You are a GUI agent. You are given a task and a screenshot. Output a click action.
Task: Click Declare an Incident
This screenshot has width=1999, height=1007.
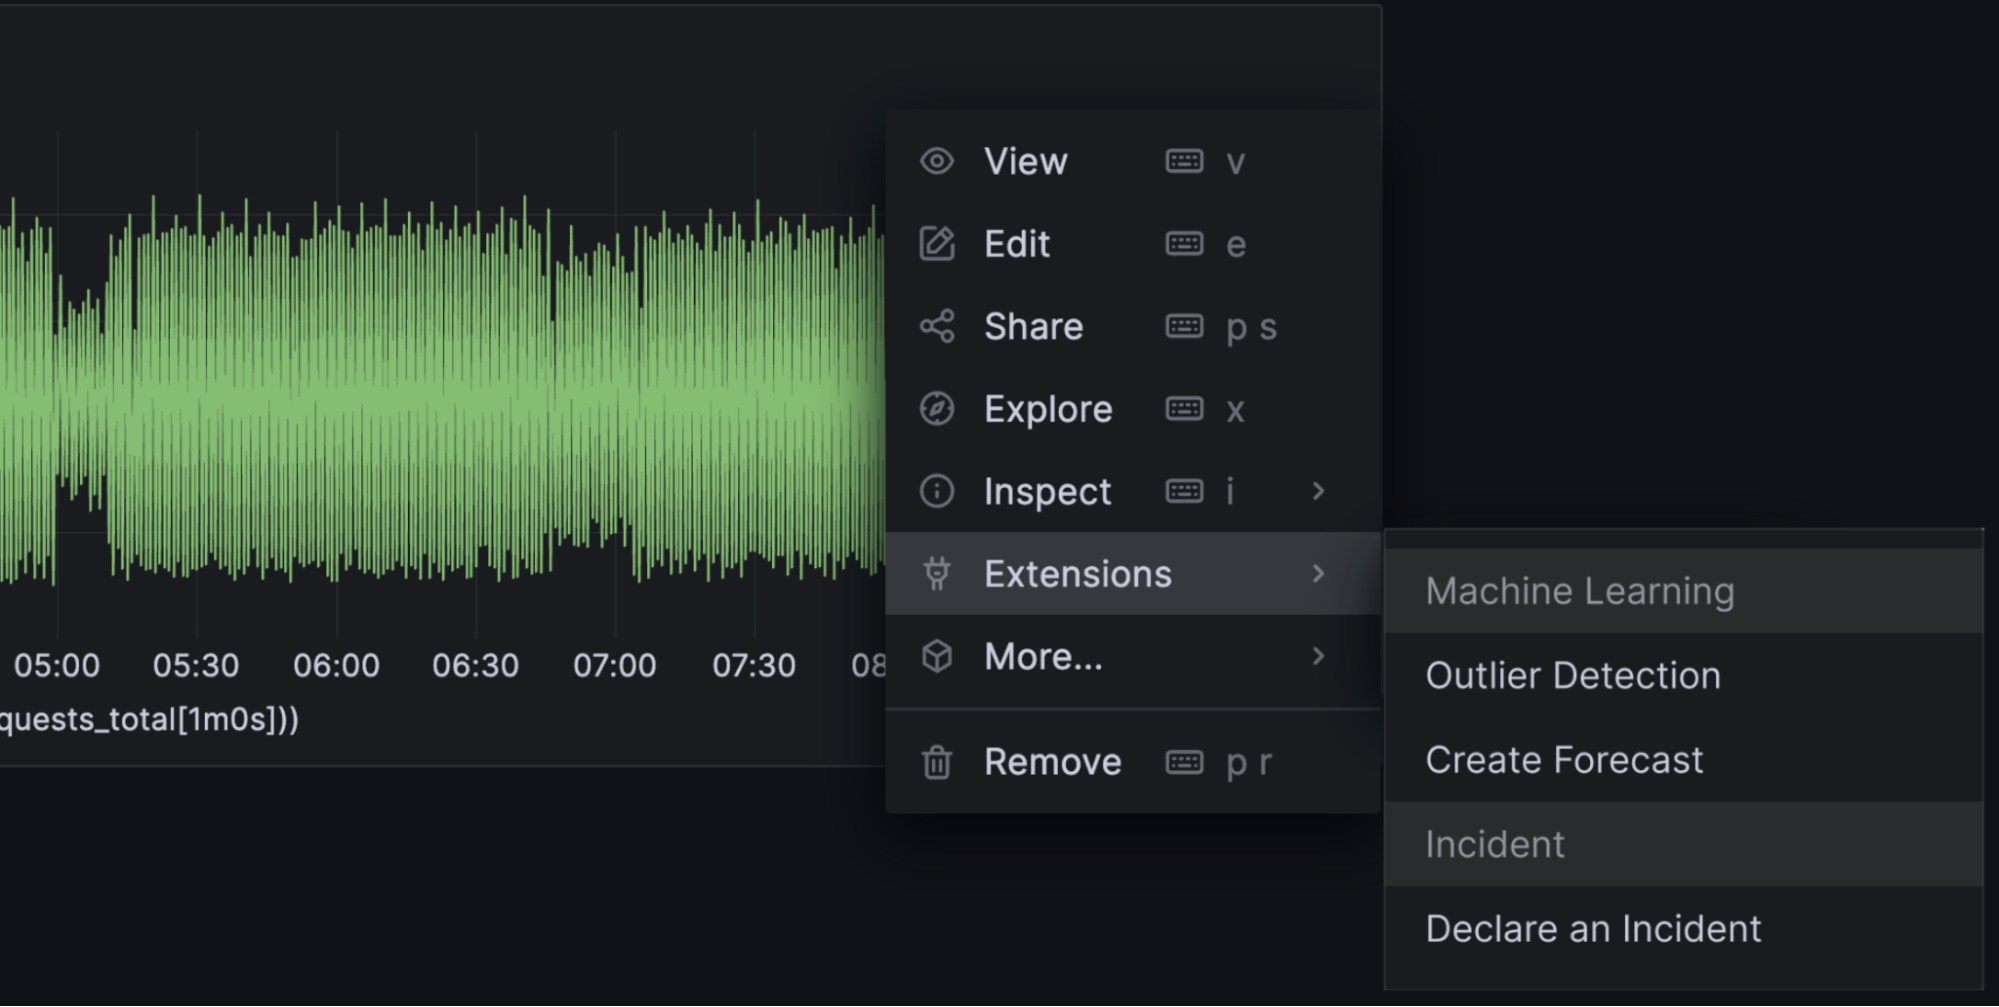tap(1593, 929)
